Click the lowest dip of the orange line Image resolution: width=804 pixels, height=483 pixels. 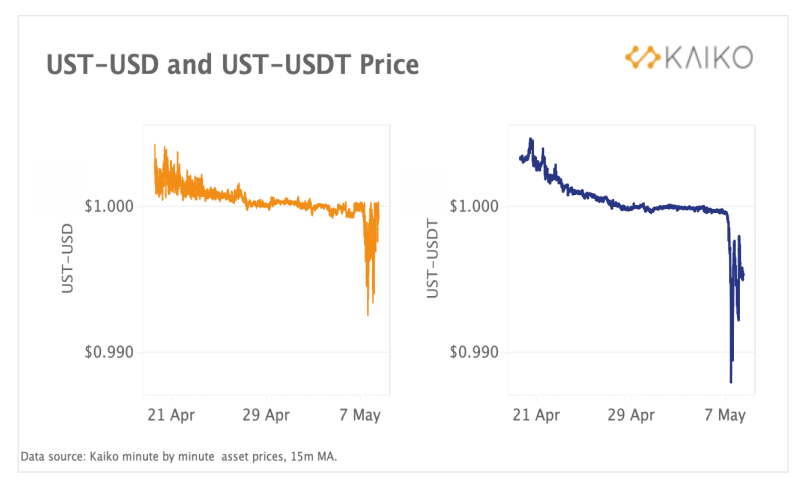(x=367, y=314)
